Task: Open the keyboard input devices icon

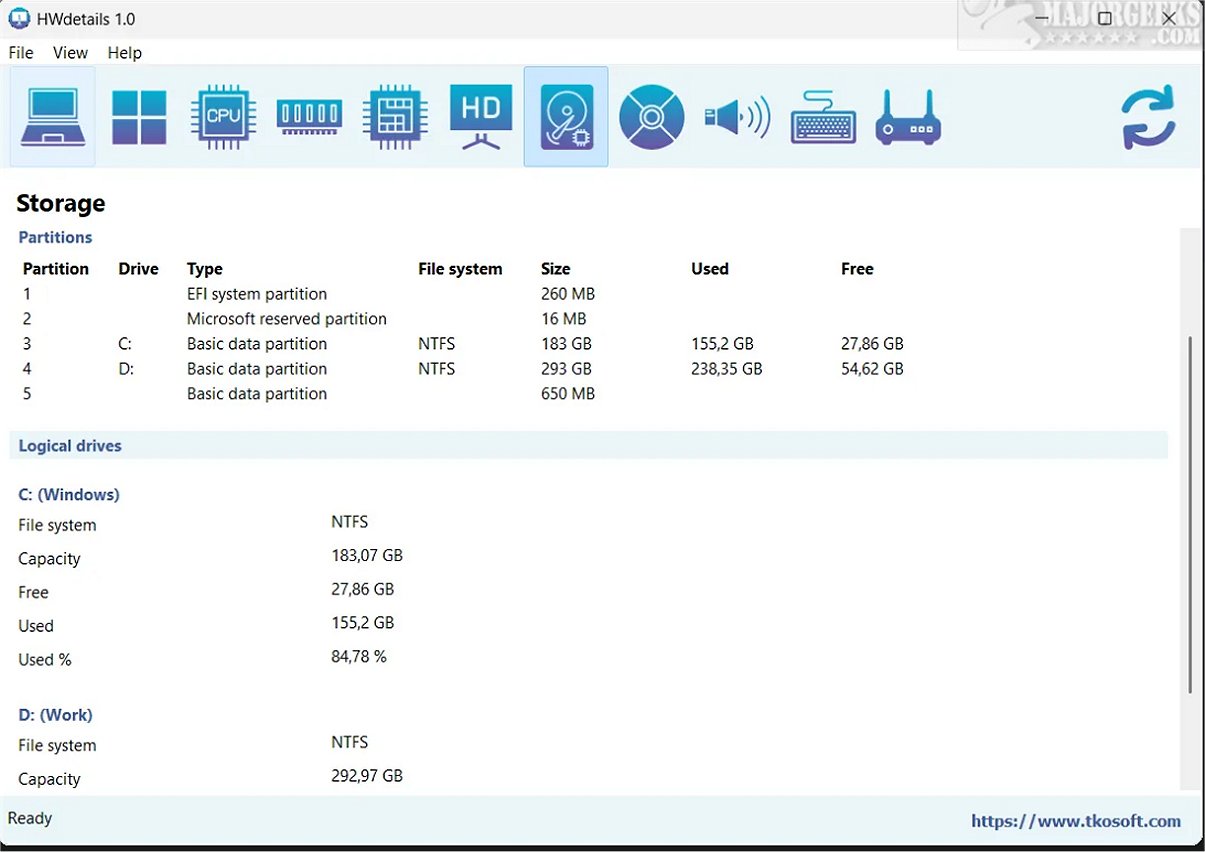Action: click(x=823, y=117)
